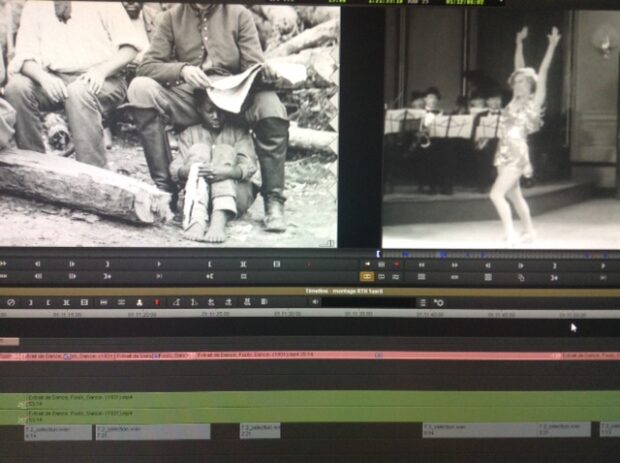Viewport: 620px width, 463px height.
Task: Click icon right of highlighted yellow button
Action: (x=382, y=277)
